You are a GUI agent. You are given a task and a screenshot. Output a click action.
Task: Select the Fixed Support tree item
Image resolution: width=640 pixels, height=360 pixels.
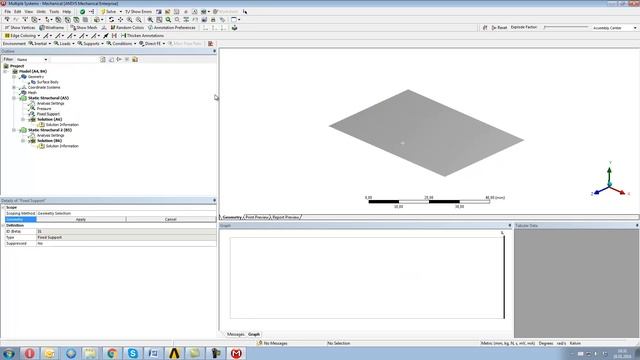pyautogui.click(x=48, y=114)
